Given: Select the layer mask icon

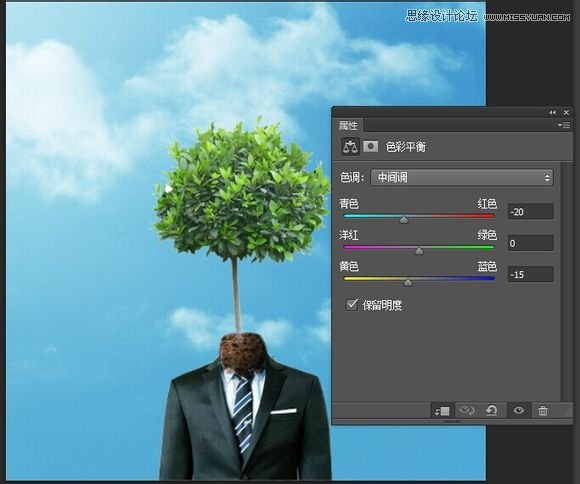Looking at the screenshot, I should click(x=370, y=147).
